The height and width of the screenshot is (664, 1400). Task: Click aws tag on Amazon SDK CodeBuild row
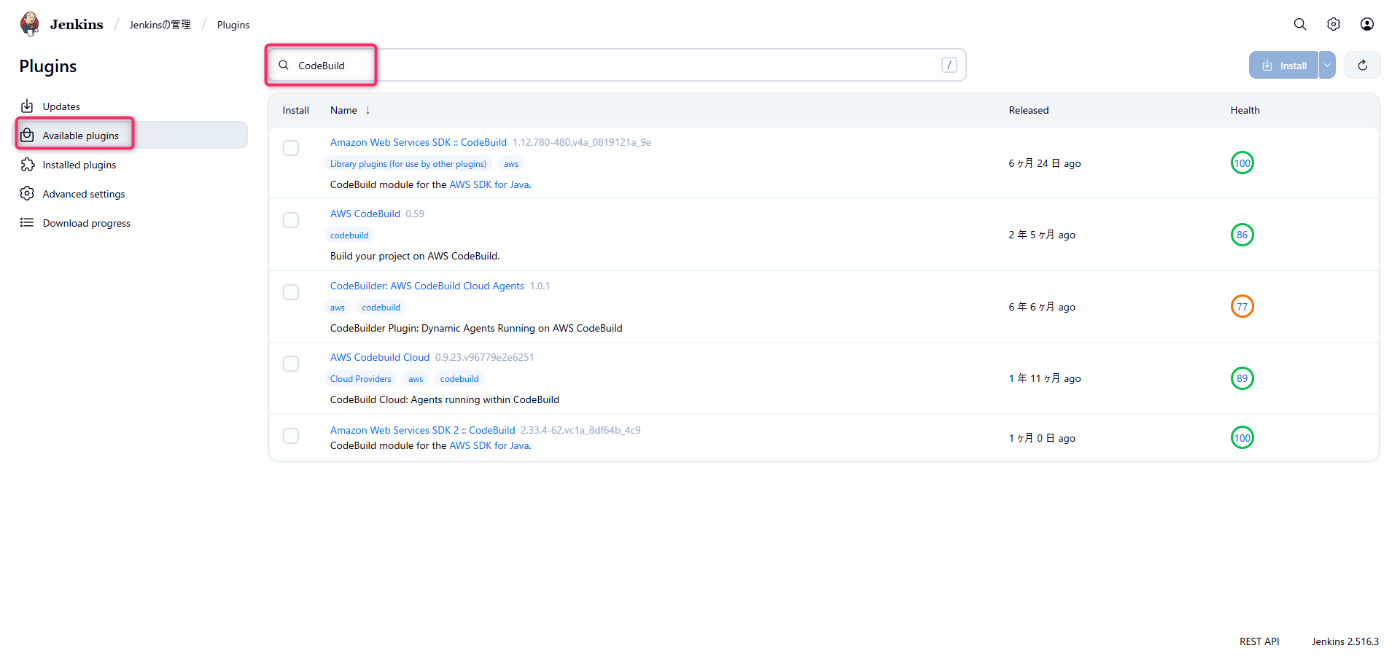click(x=511, y=163)
